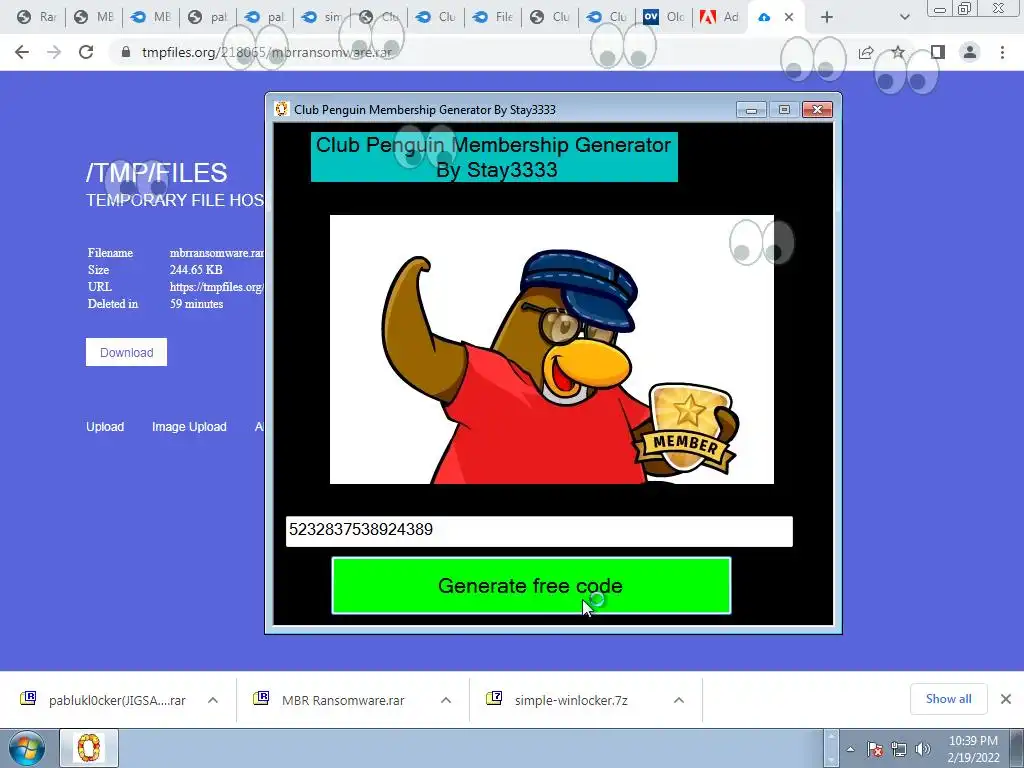
Task: Click the file size 244.65 KB
Action: (x=197, y=270)
